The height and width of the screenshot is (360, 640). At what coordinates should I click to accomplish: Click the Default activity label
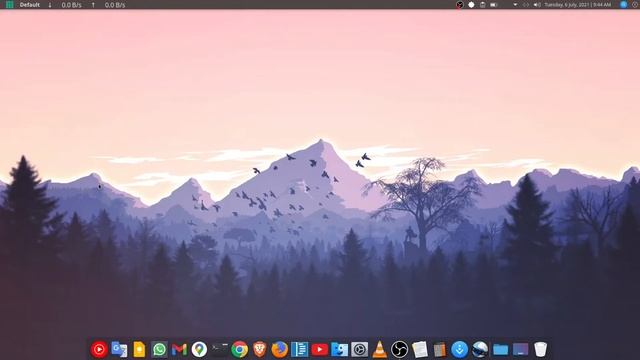point(30,5)
